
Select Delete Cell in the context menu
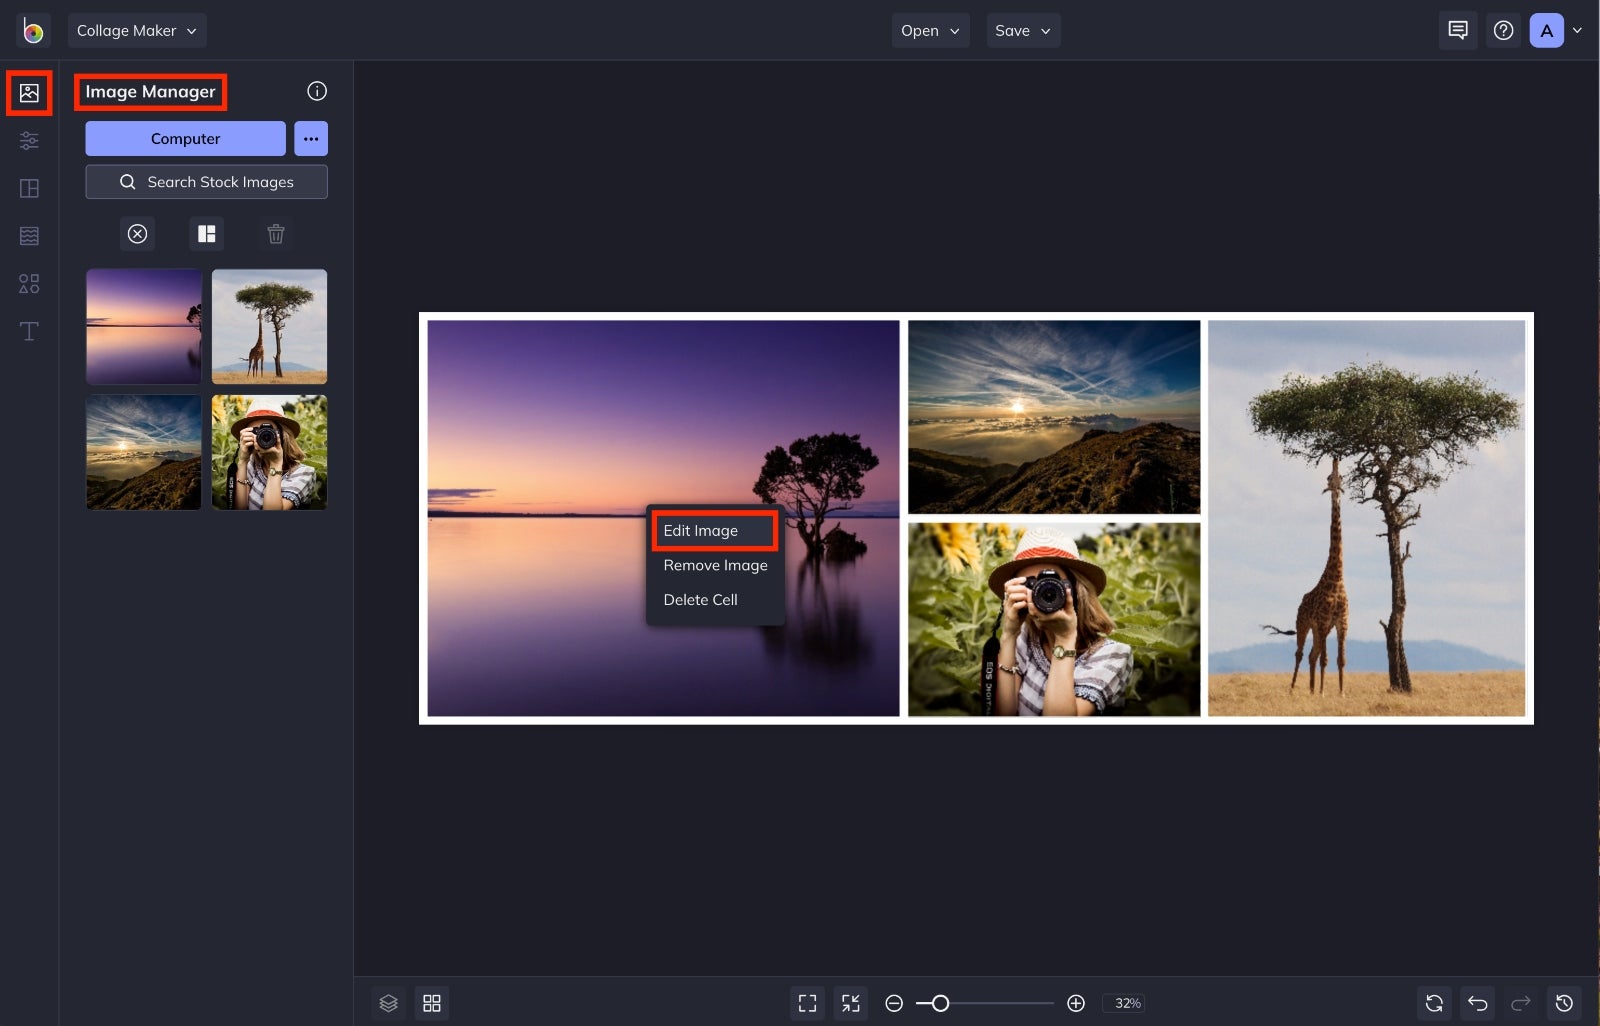[x=700, y=599]
